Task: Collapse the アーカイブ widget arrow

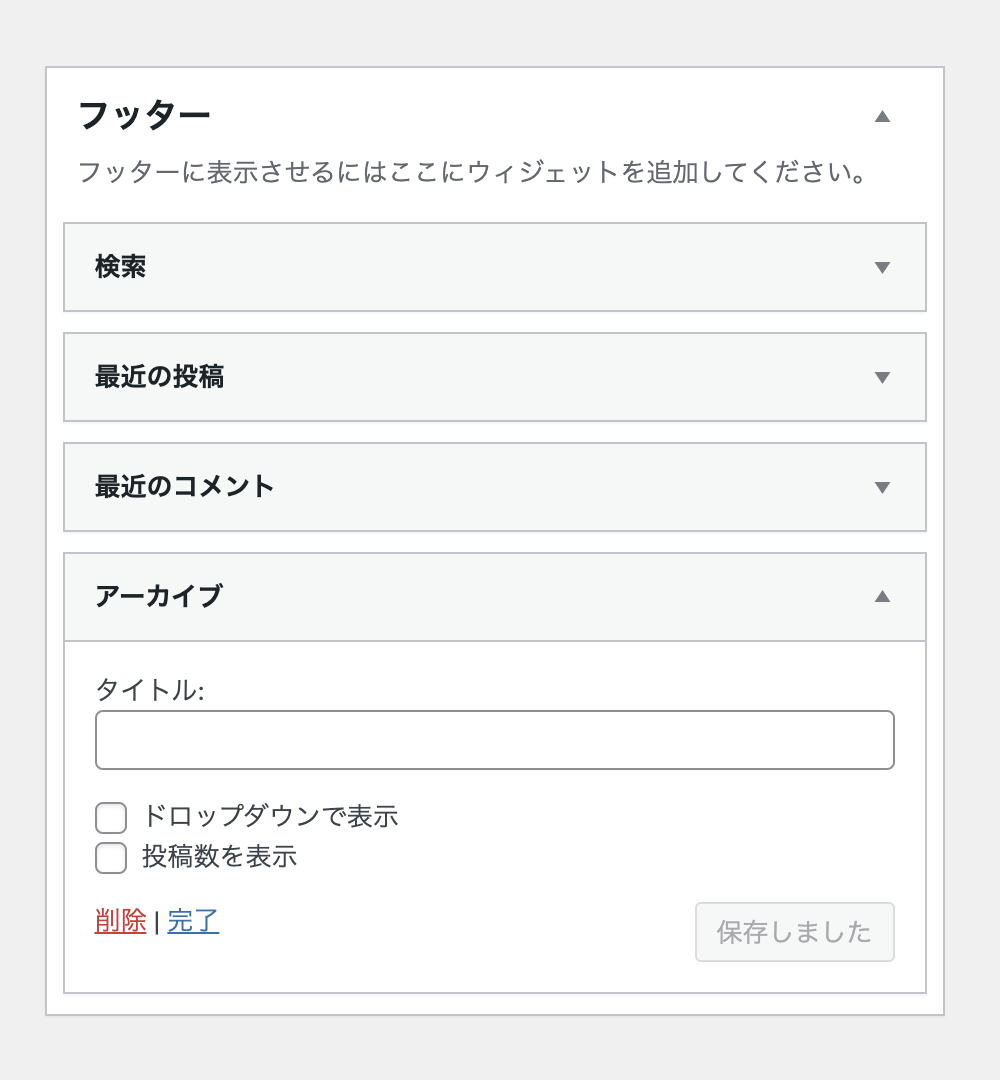Action: click(882, 596)
